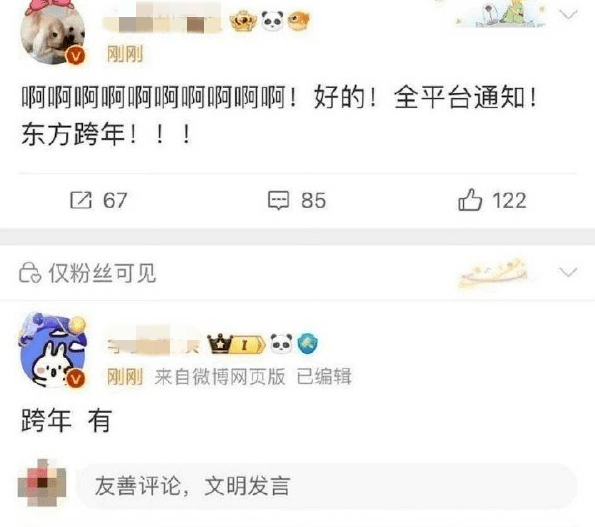Click the blue shield badge on second post
This screenshot has width=595, height=527.
click(307, 344)
